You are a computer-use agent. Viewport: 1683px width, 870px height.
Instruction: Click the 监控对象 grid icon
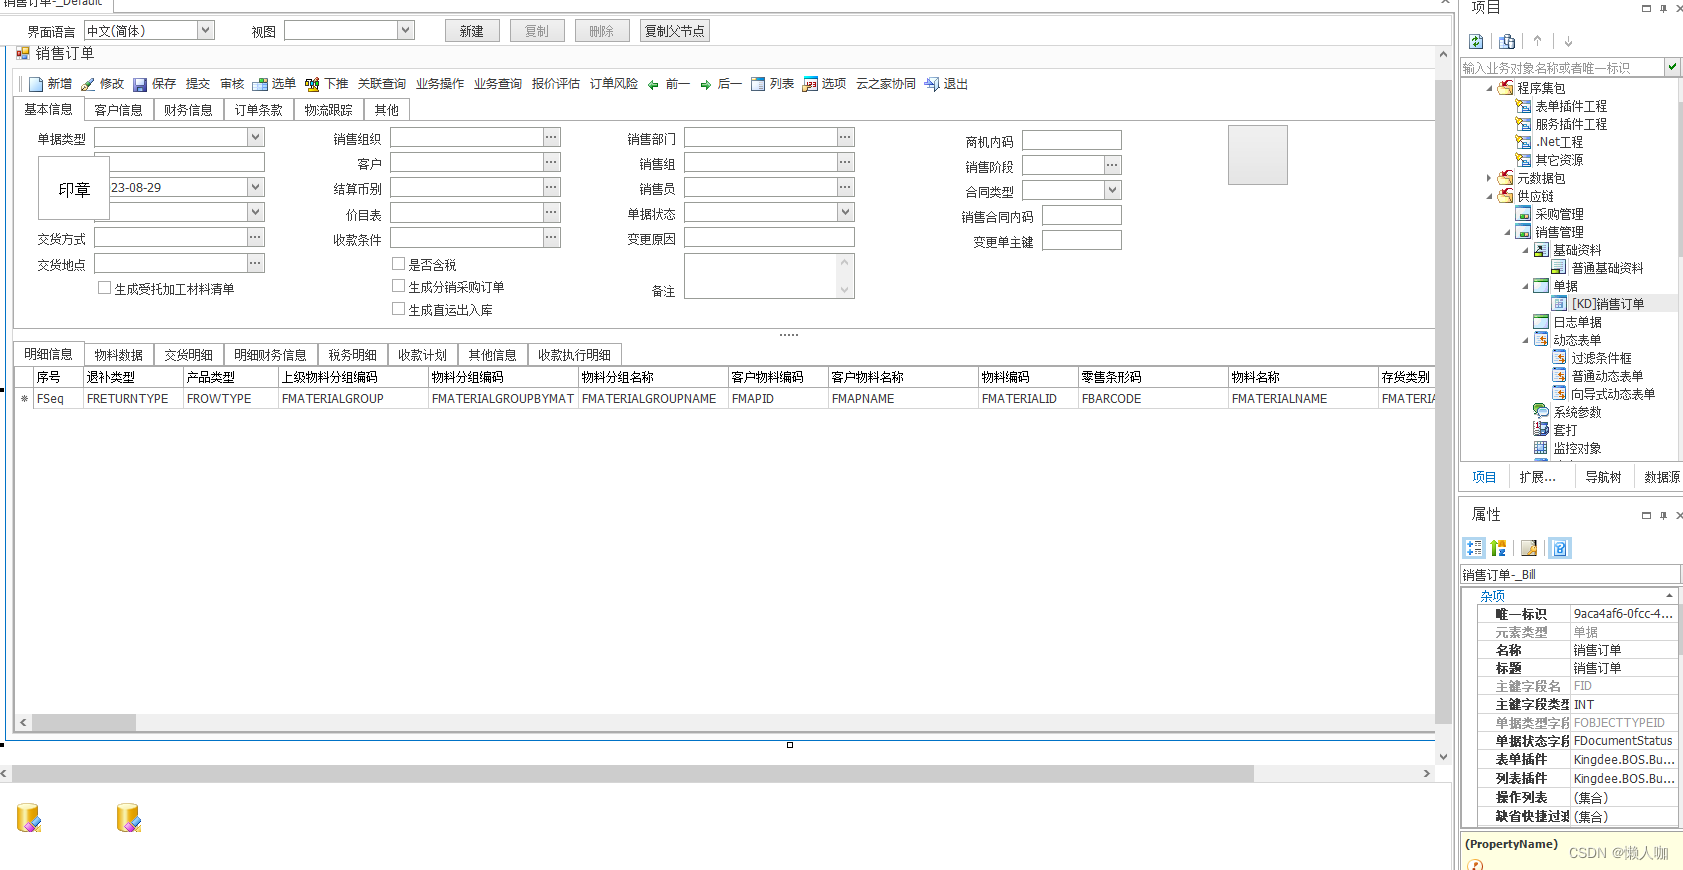[x=1541, y=448]
